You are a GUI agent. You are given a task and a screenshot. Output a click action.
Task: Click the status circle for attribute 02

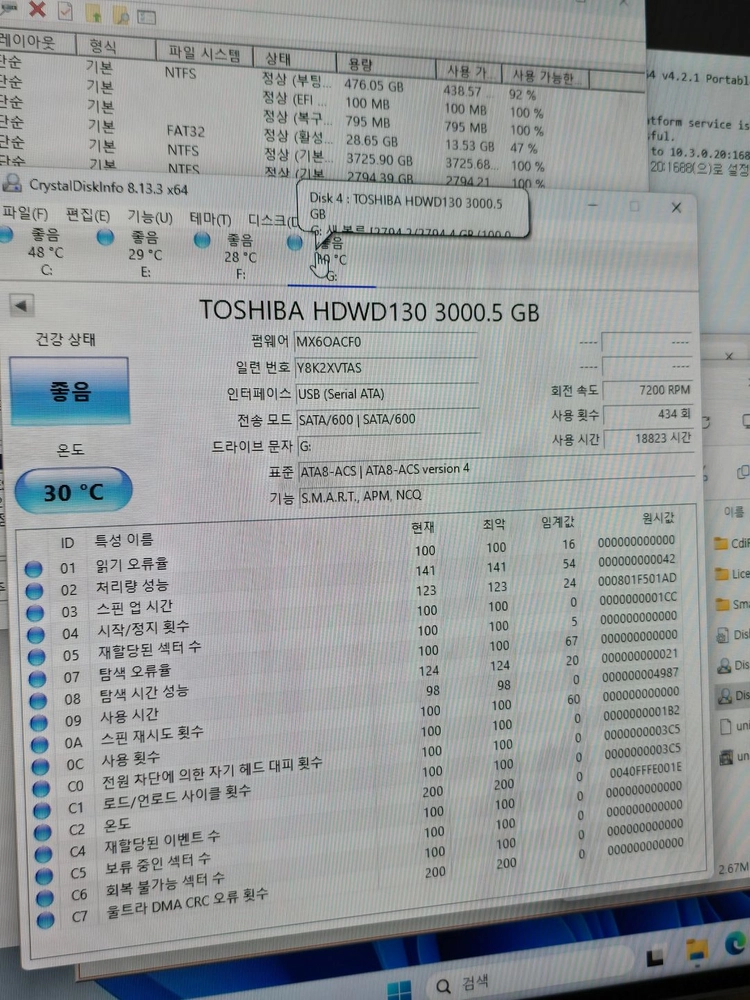pyautogui.click(x=34, y=591)
